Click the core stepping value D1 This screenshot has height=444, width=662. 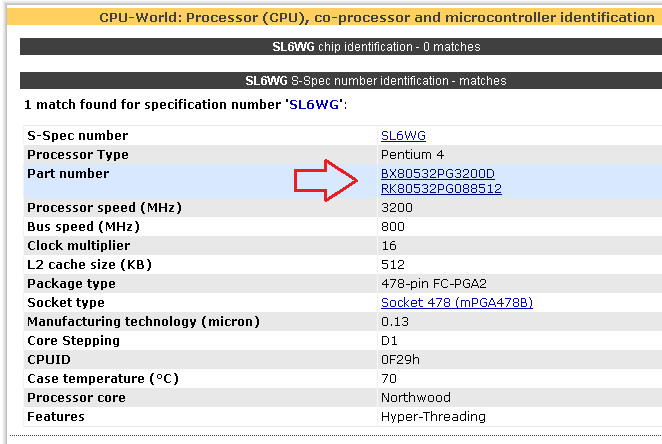click(x=389, y=340)
